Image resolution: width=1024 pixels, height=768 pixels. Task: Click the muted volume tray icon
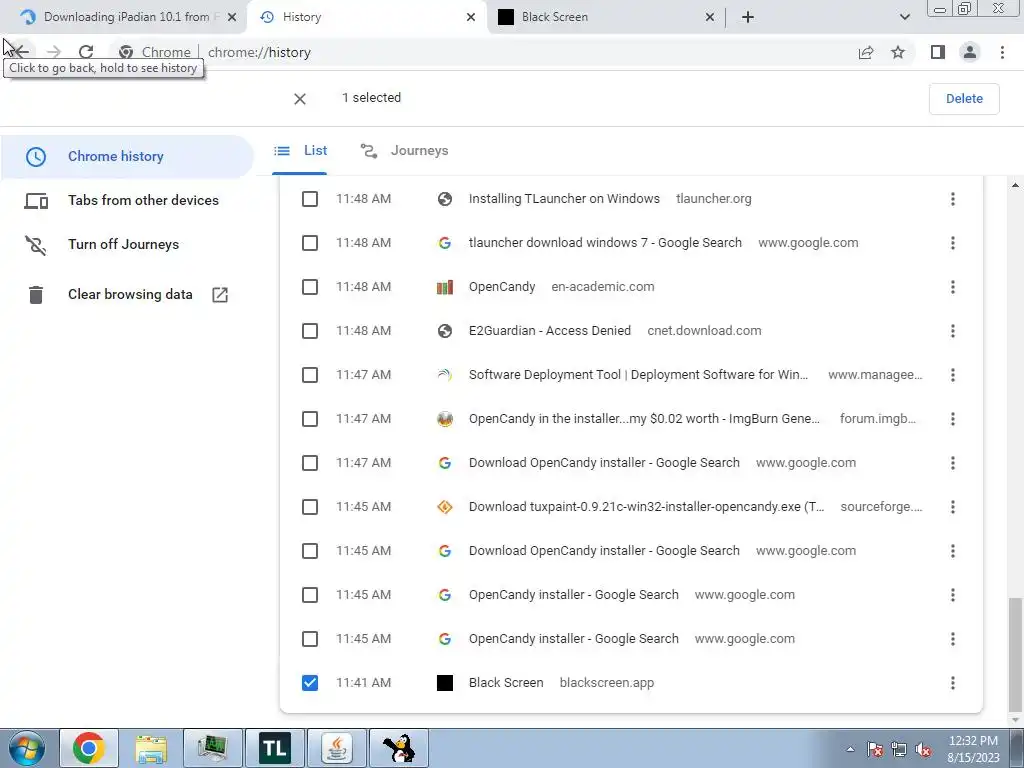(x=923, y=750)
